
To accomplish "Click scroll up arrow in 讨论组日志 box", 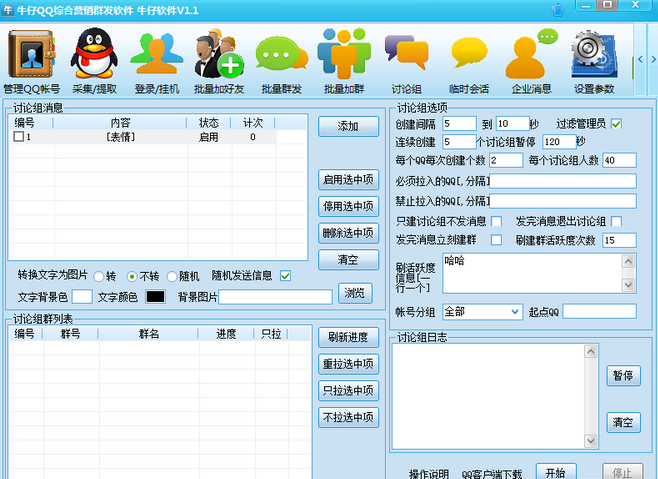I will 591,351.
